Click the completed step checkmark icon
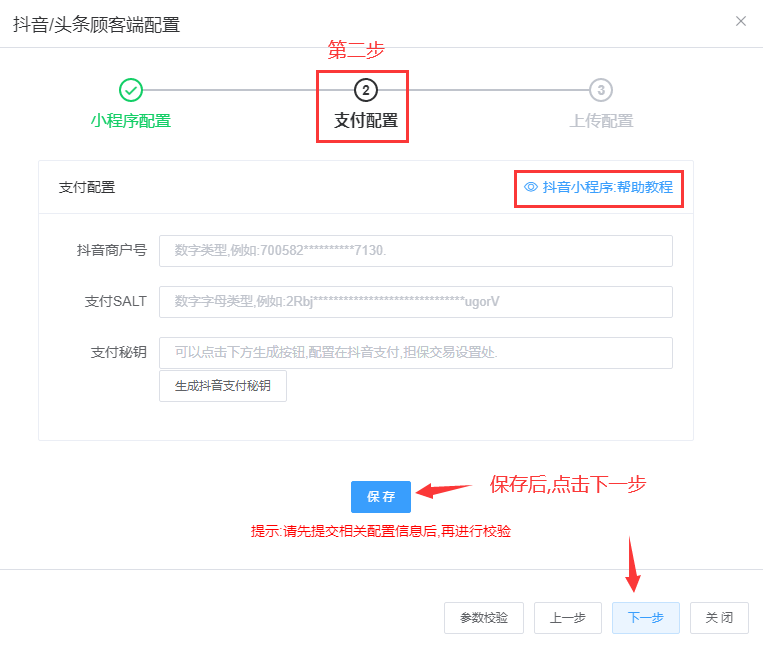 131,90
